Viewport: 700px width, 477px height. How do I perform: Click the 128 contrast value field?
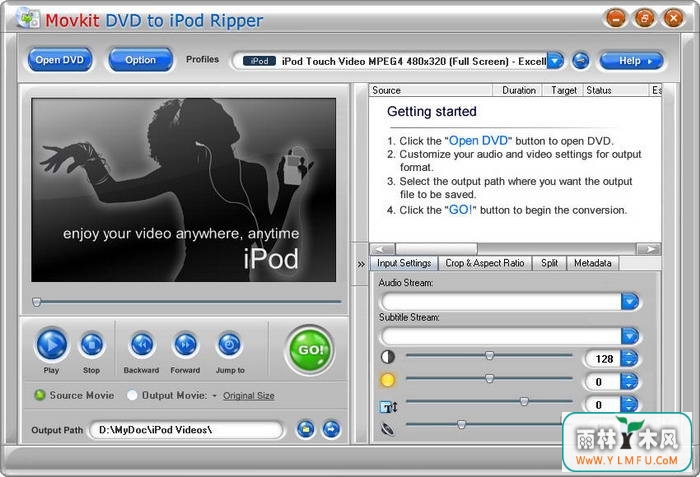point(603,359)
